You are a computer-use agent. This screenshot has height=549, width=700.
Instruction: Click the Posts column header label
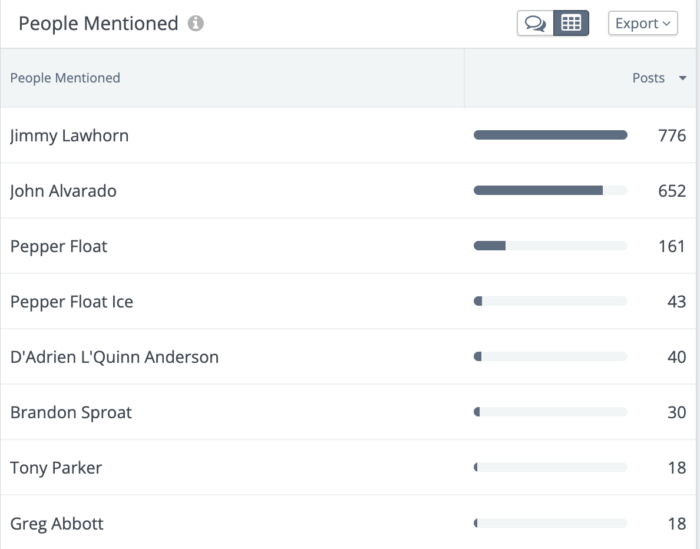pyautogui.click(x=648, y=78)
